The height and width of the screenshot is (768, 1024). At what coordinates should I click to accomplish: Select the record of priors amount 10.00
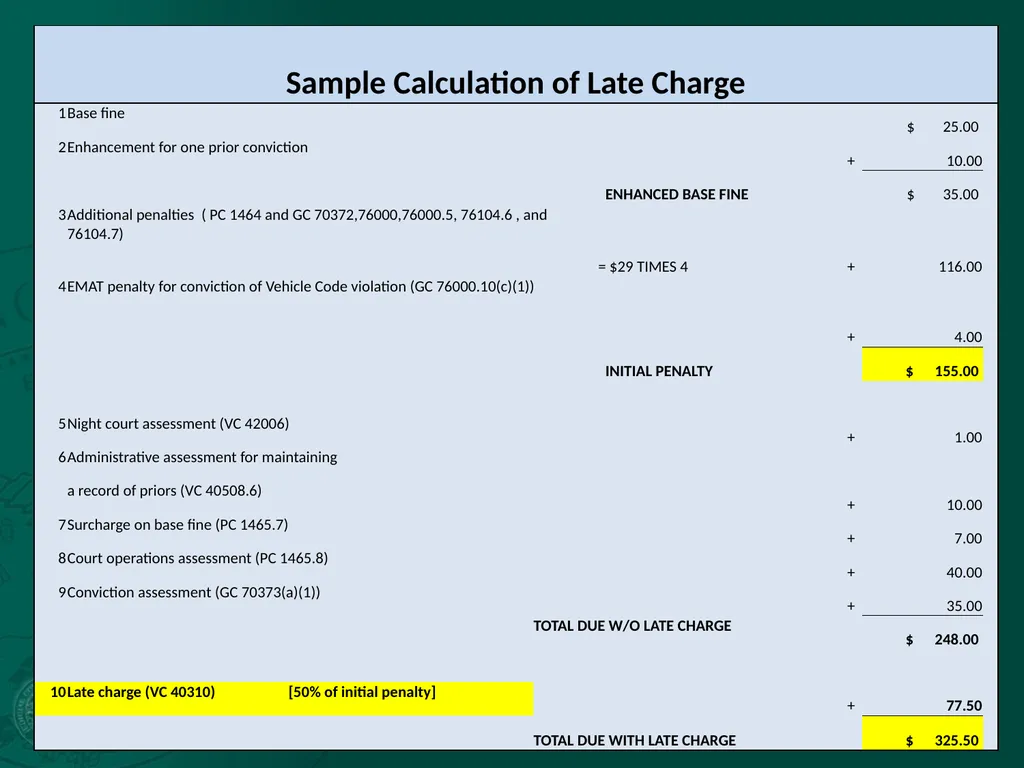point(964,505)
